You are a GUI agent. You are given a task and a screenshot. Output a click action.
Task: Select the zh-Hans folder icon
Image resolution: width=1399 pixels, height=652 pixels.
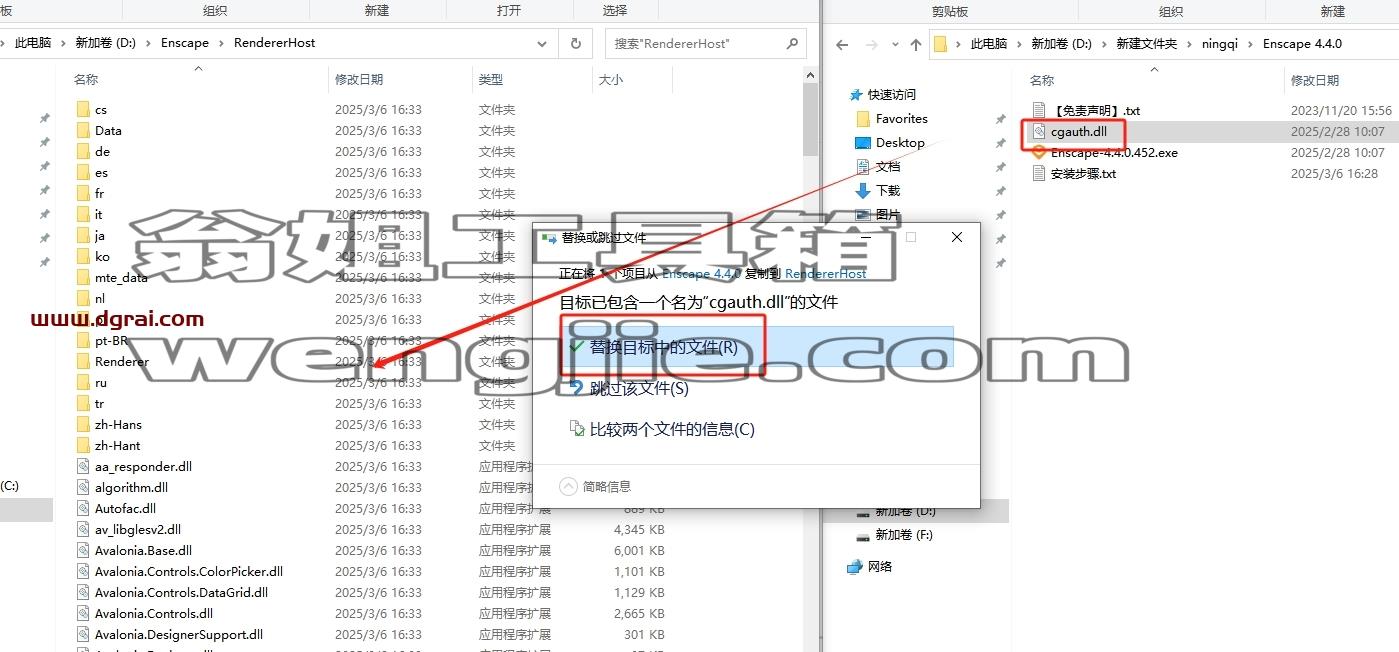(84, 425)
